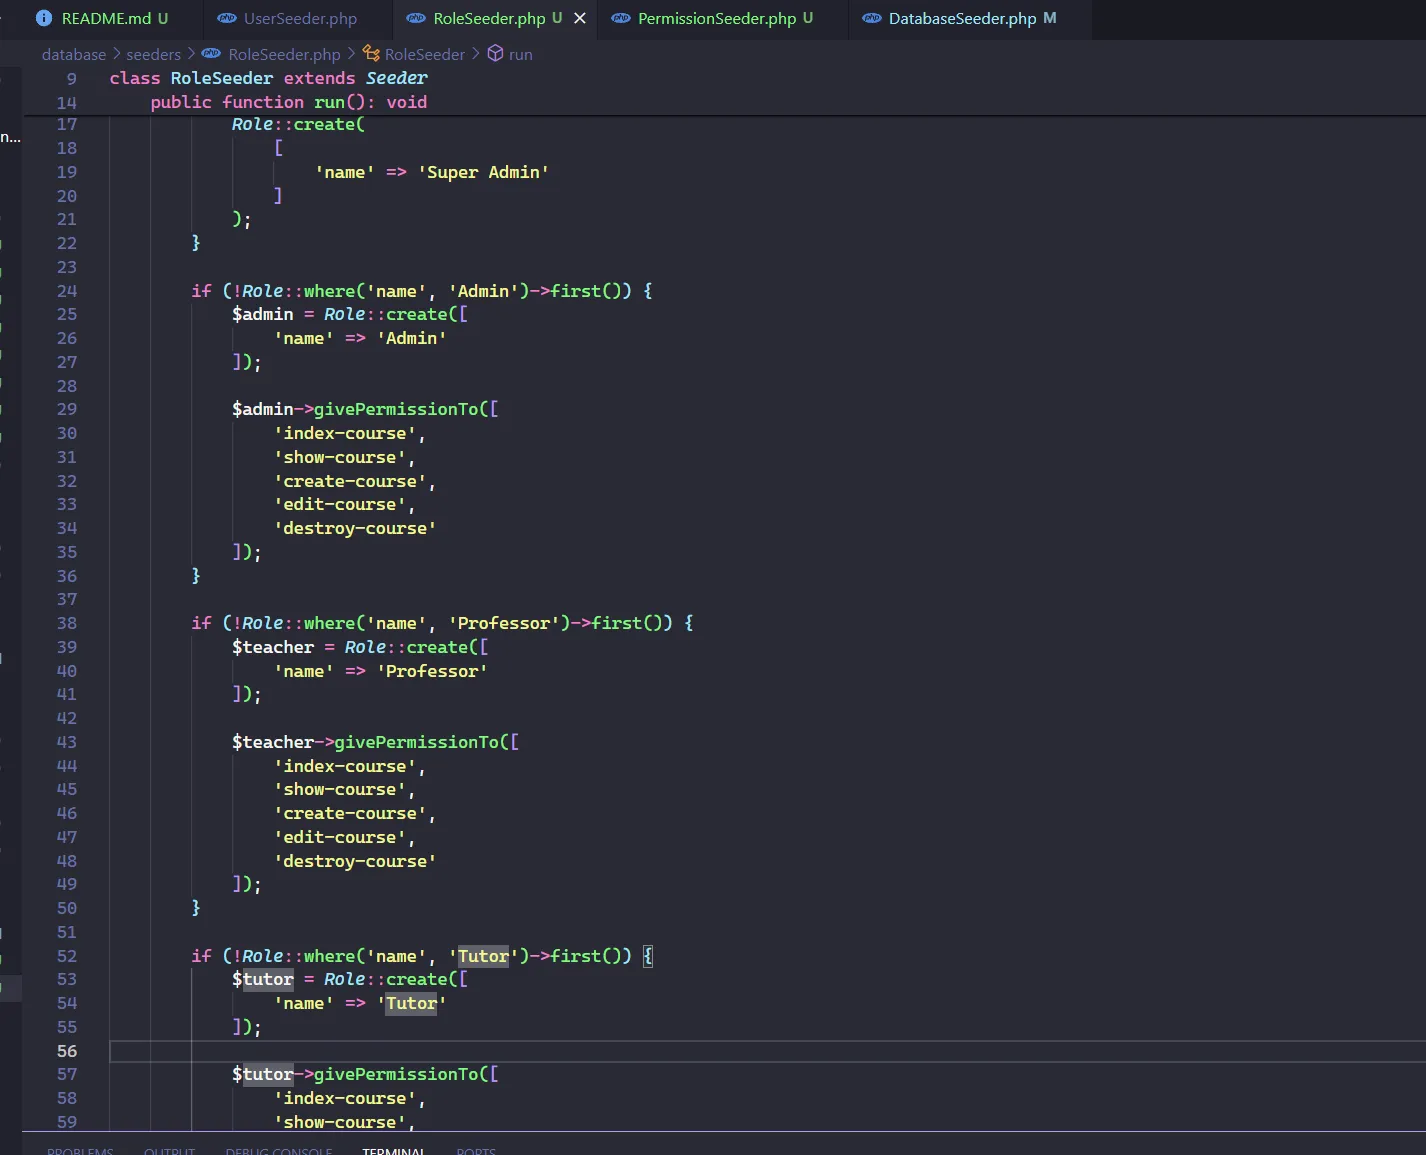
Task: Open the database folder breadcrumb
Action: (74, 54)
